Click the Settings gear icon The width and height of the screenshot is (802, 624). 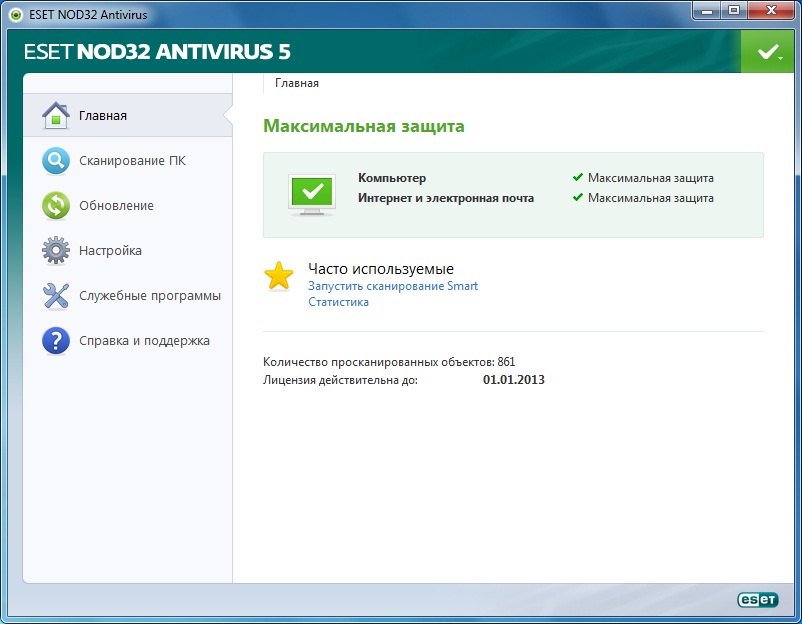tap(56, 251)
